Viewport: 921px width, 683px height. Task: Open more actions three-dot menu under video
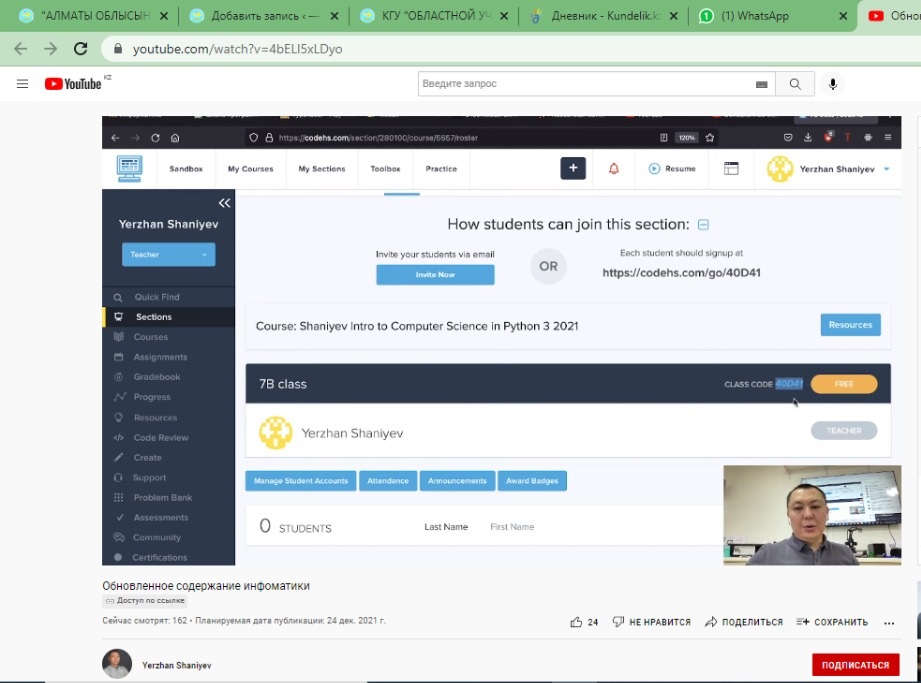[889, 623]
